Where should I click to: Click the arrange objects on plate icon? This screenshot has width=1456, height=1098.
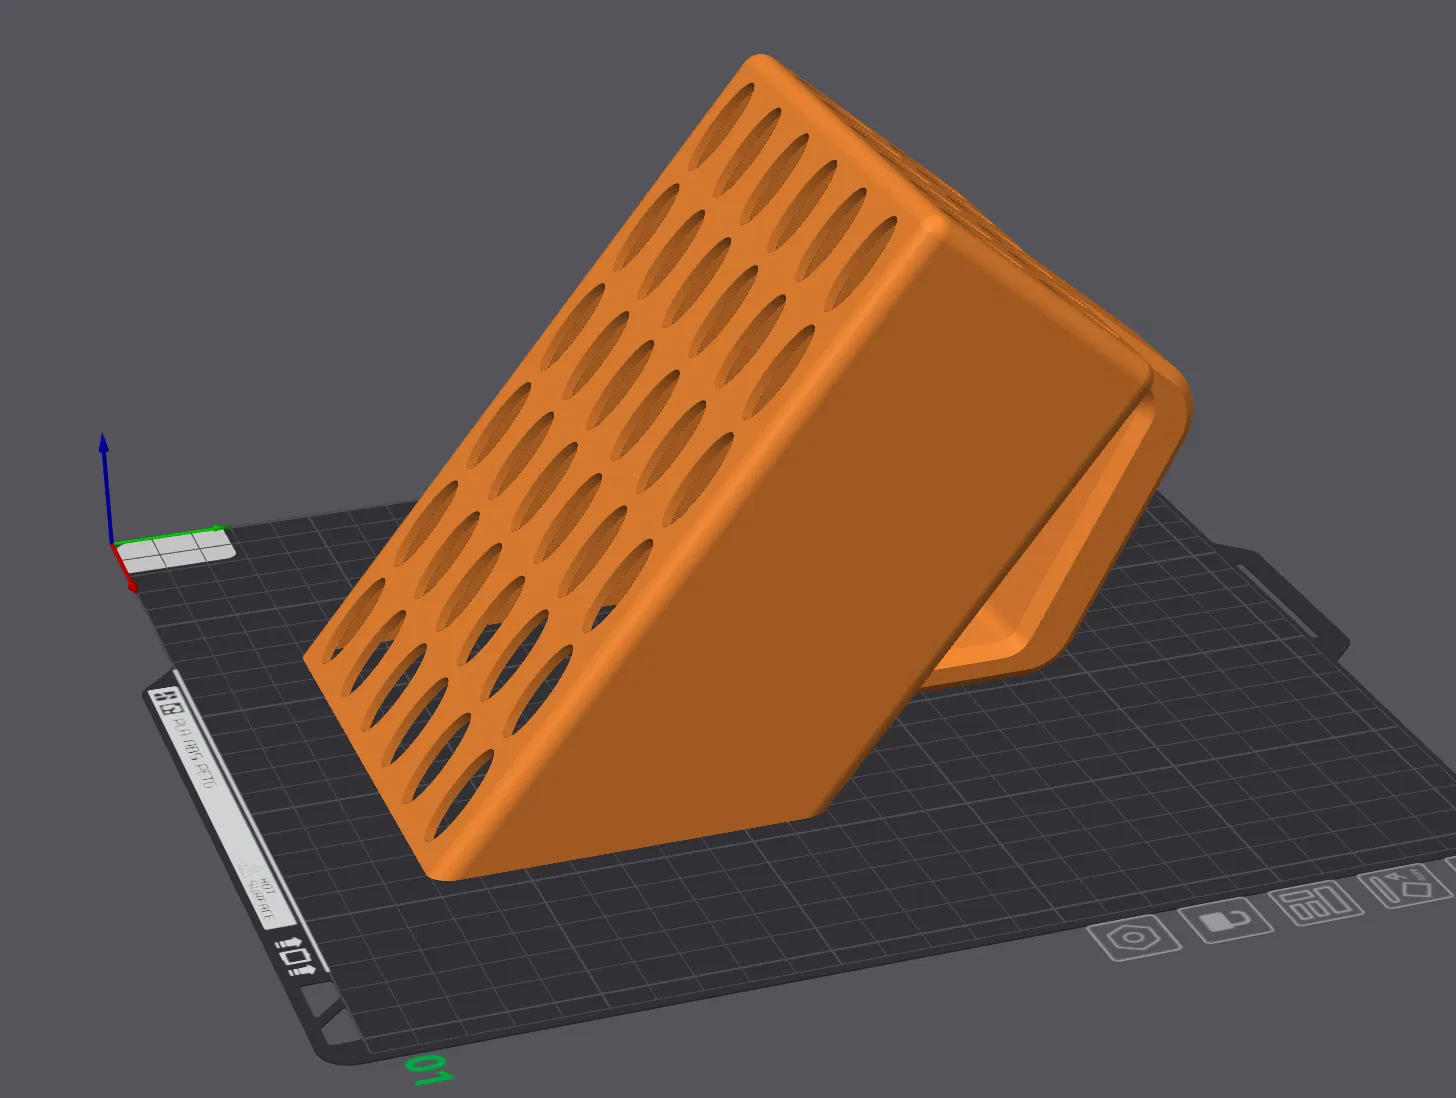tap(1315, 903)
